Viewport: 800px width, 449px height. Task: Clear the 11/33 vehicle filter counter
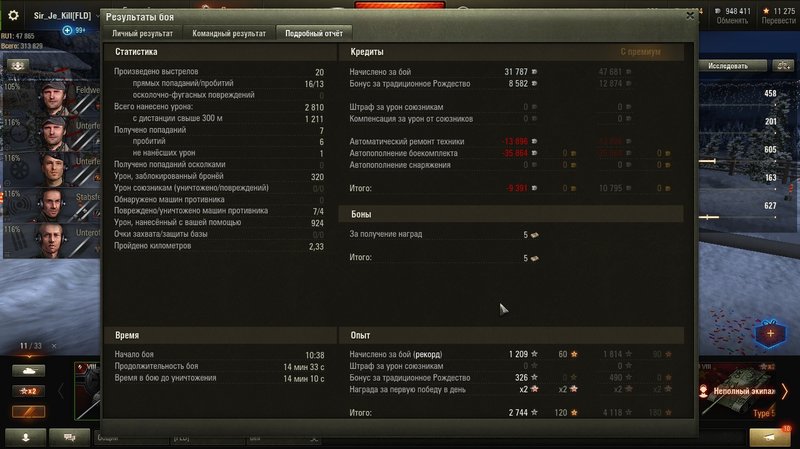click(54, 346)
